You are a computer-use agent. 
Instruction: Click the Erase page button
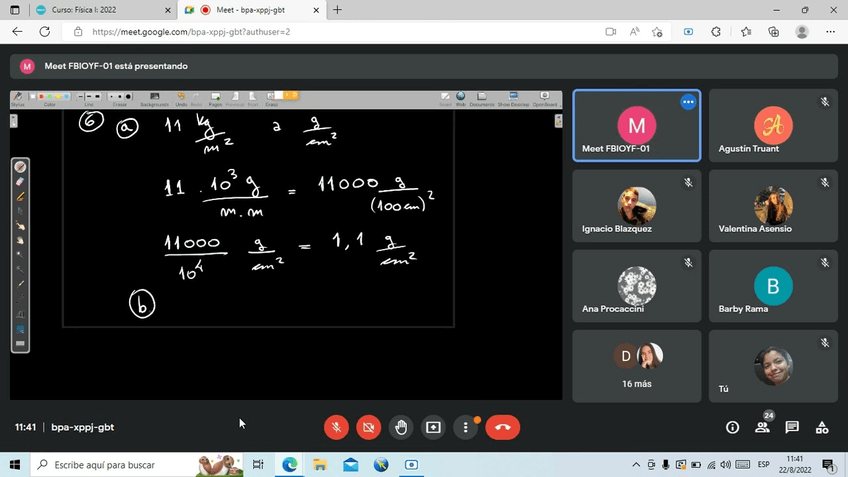point(271,99)
